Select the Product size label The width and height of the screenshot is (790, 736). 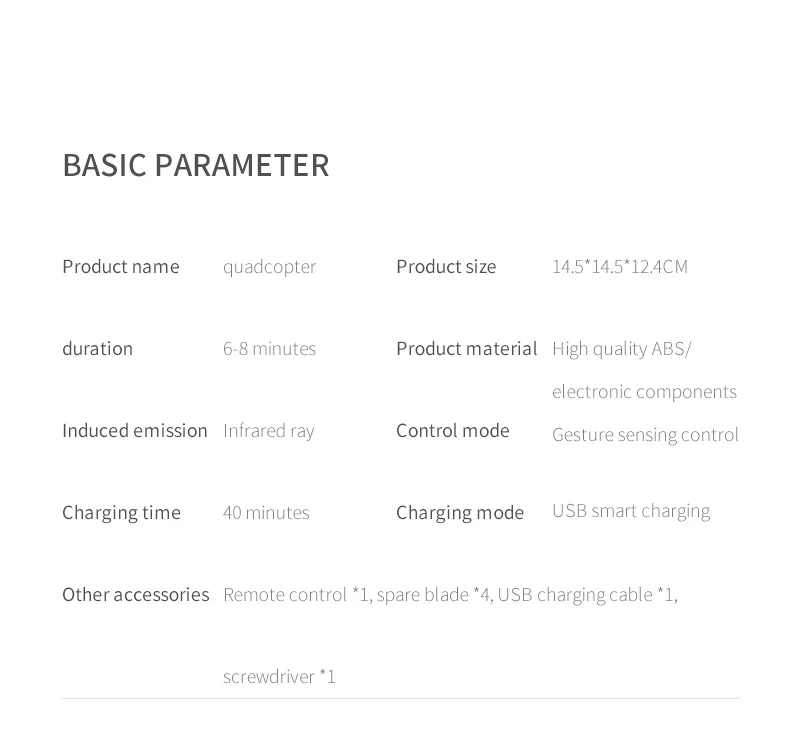(446, 266)
